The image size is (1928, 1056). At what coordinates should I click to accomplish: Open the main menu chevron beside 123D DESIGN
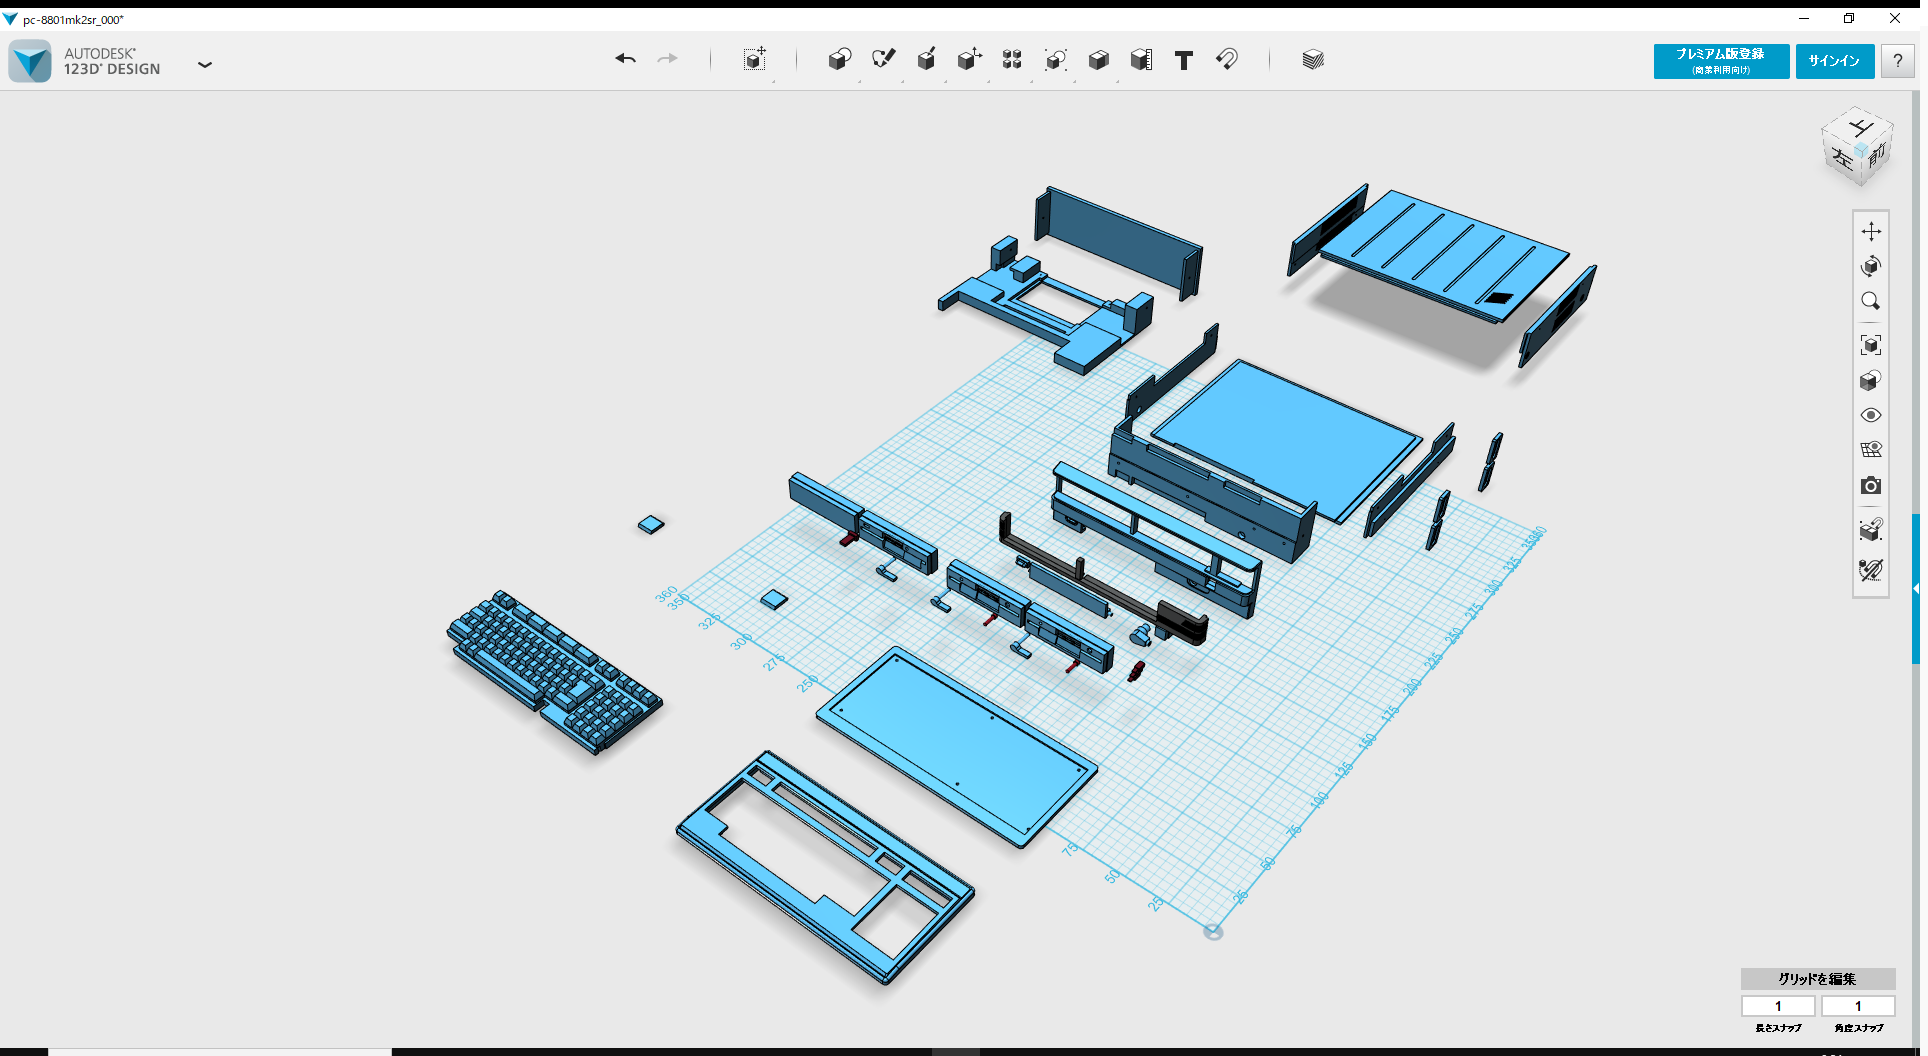pos(205,64)
